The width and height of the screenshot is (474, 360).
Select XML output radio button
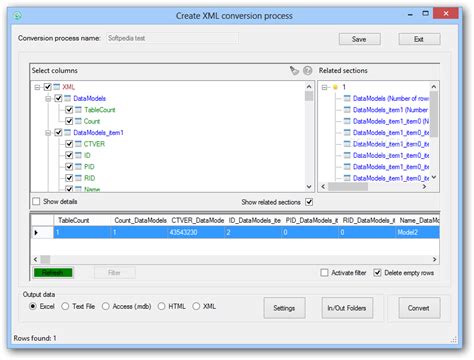tap(196, 306)
